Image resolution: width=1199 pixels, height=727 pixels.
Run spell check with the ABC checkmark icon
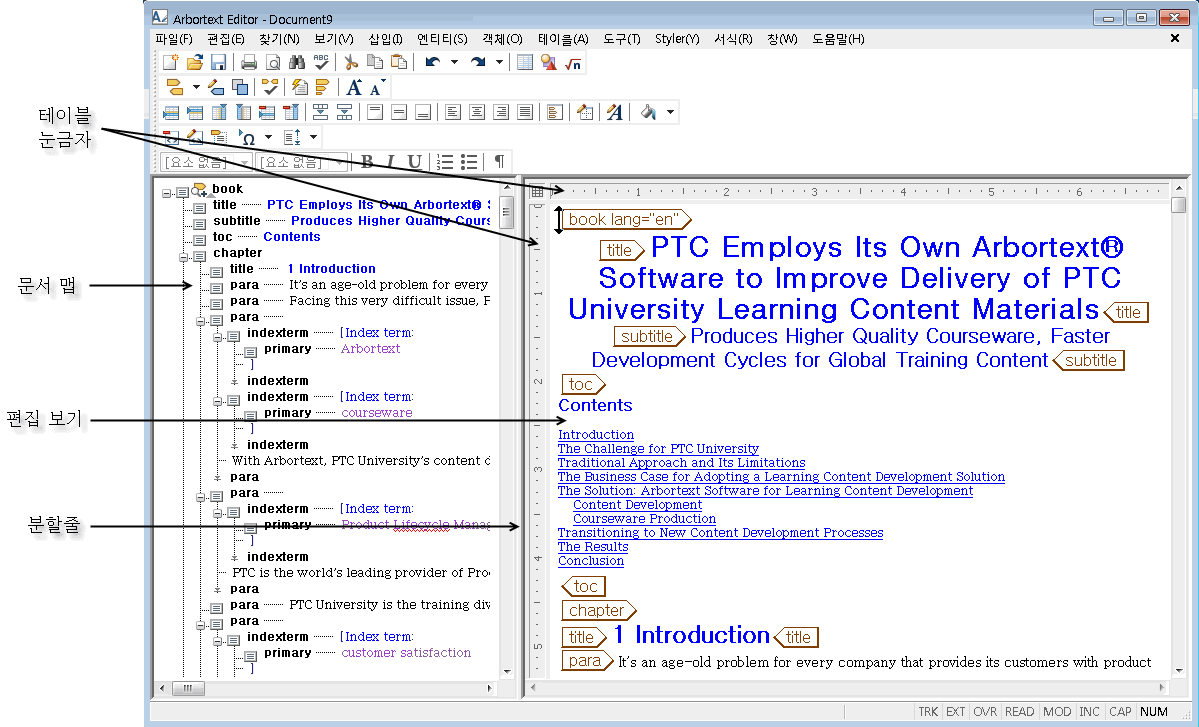click(321, 63)
